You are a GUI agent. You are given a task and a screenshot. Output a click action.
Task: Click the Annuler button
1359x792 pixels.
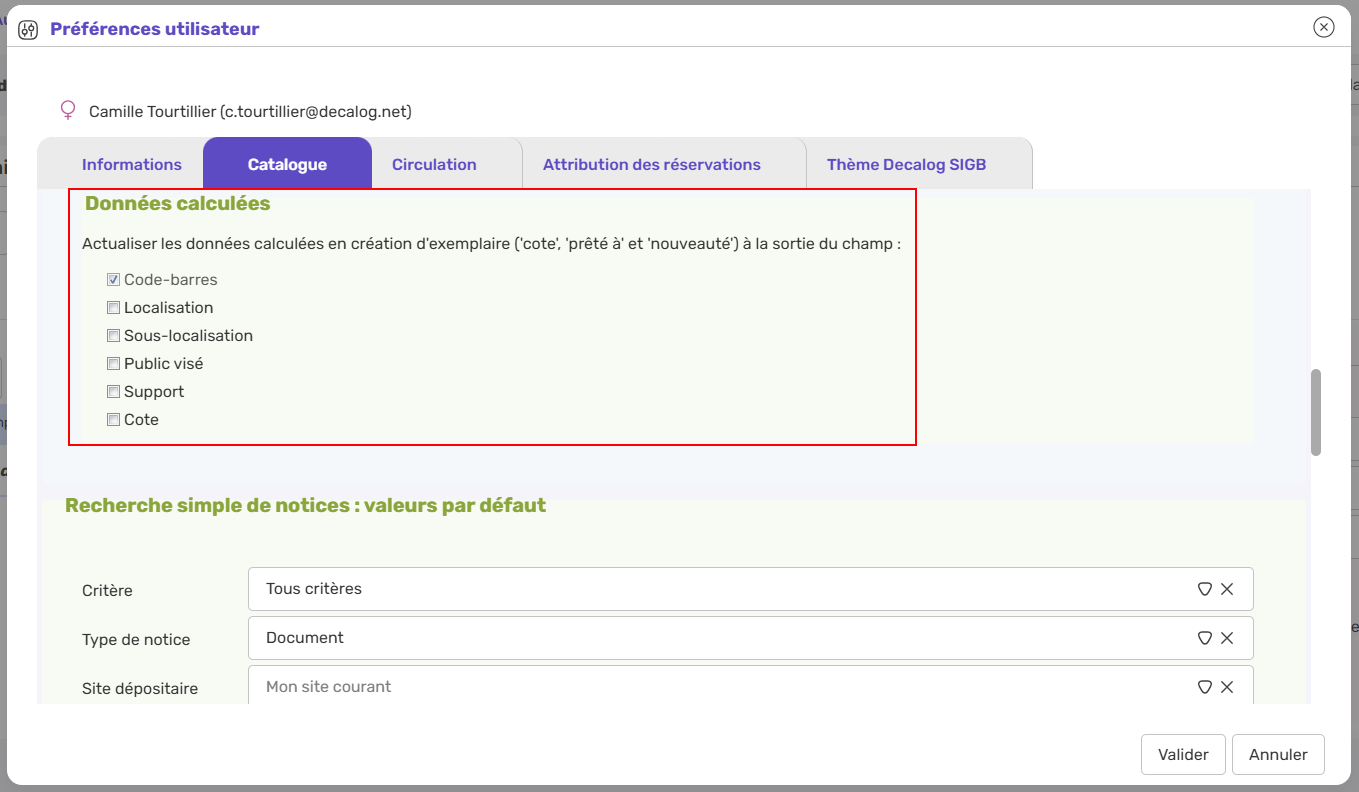tap(1278, 754)
